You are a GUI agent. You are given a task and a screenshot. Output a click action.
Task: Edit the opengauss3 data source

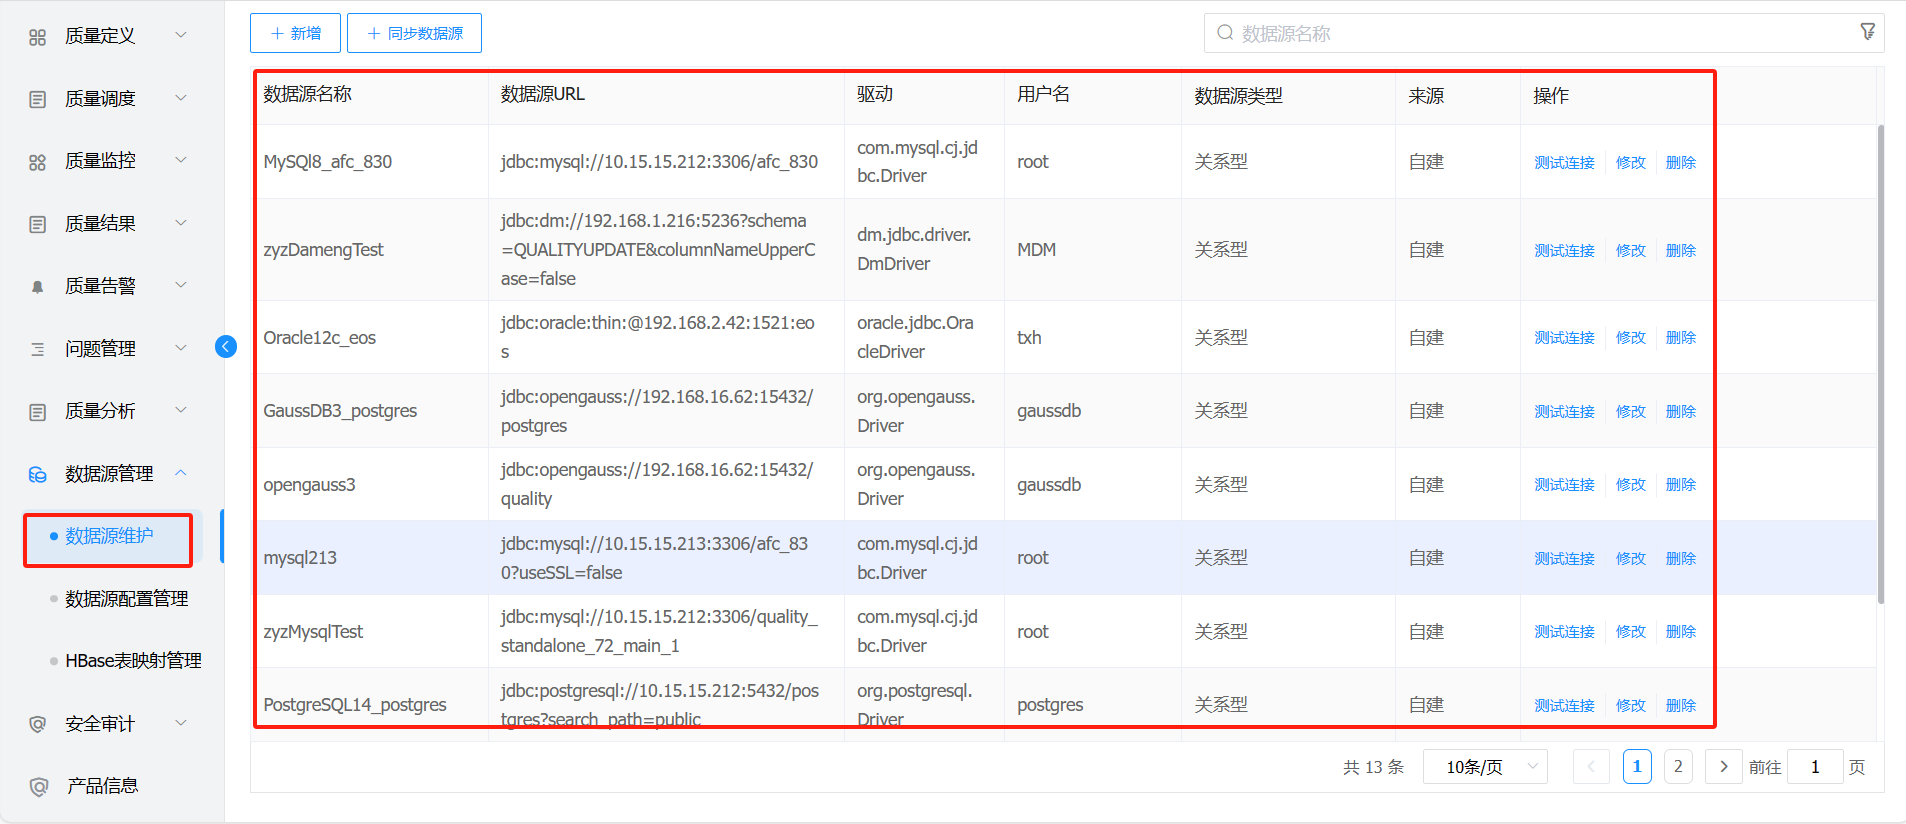(x=1630, y=485)
